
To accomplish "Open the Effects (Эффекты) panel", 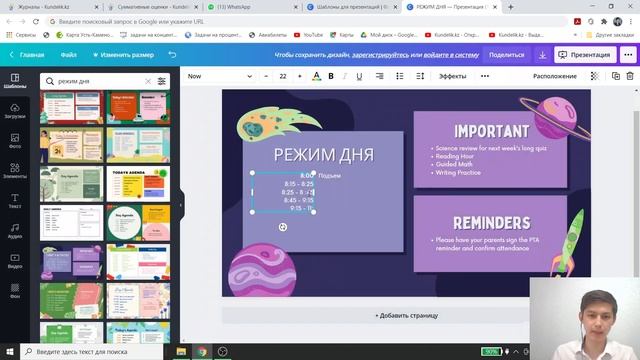I will coord(452,76).
